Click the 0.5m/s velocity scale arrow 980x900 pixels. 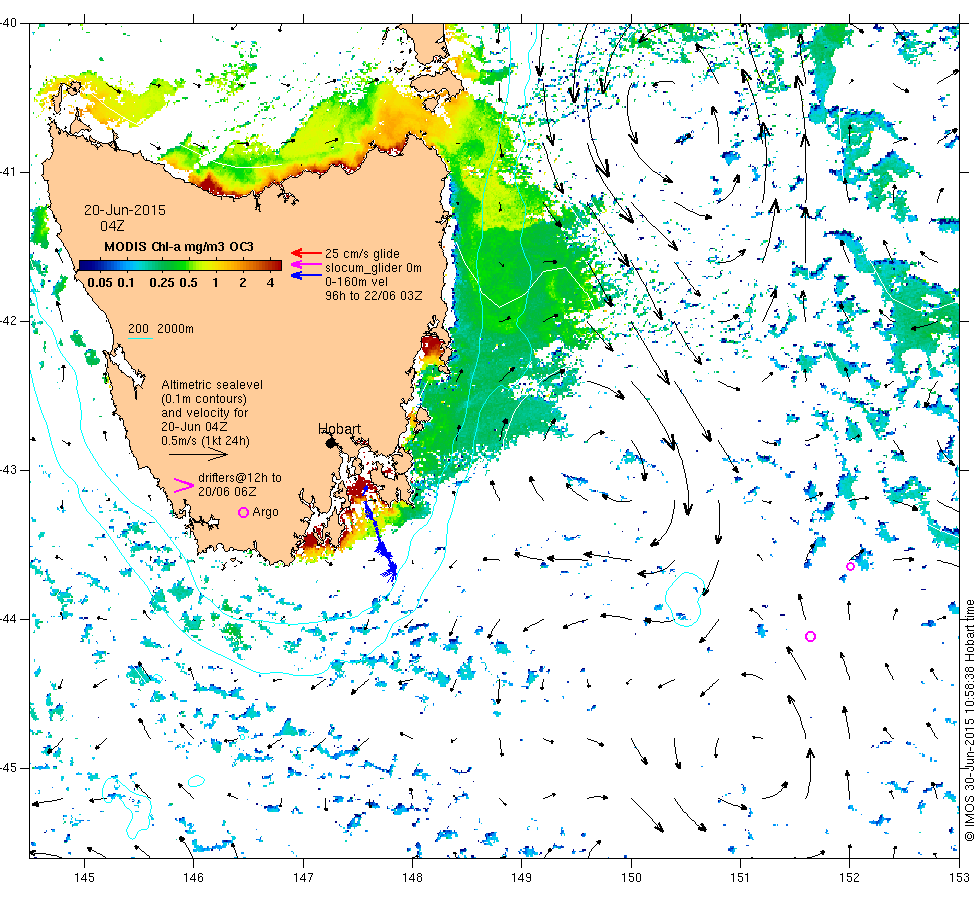click(x=198, y=455)
